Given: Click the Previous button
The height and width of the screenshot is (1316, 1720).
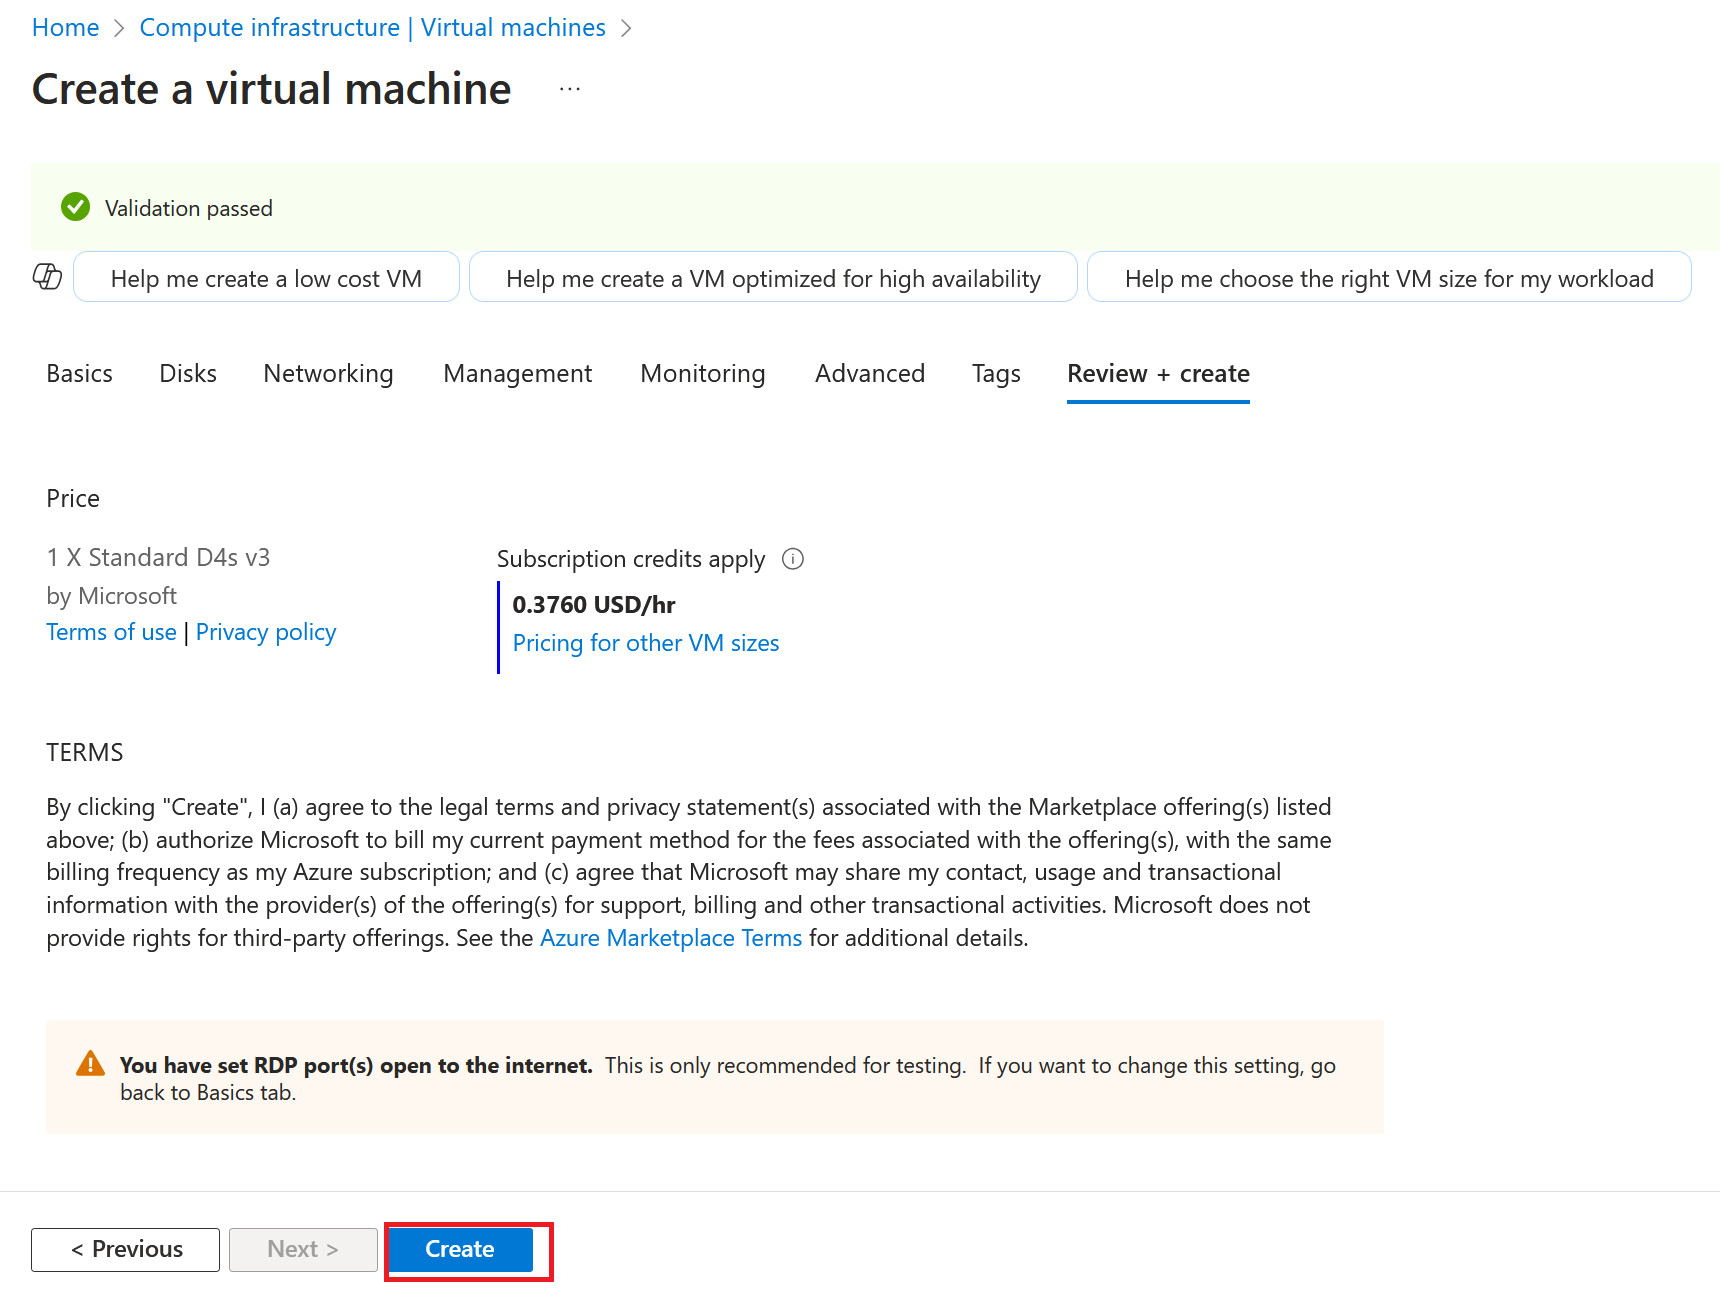Looking at the screenshot, I should click(125, 1249).
